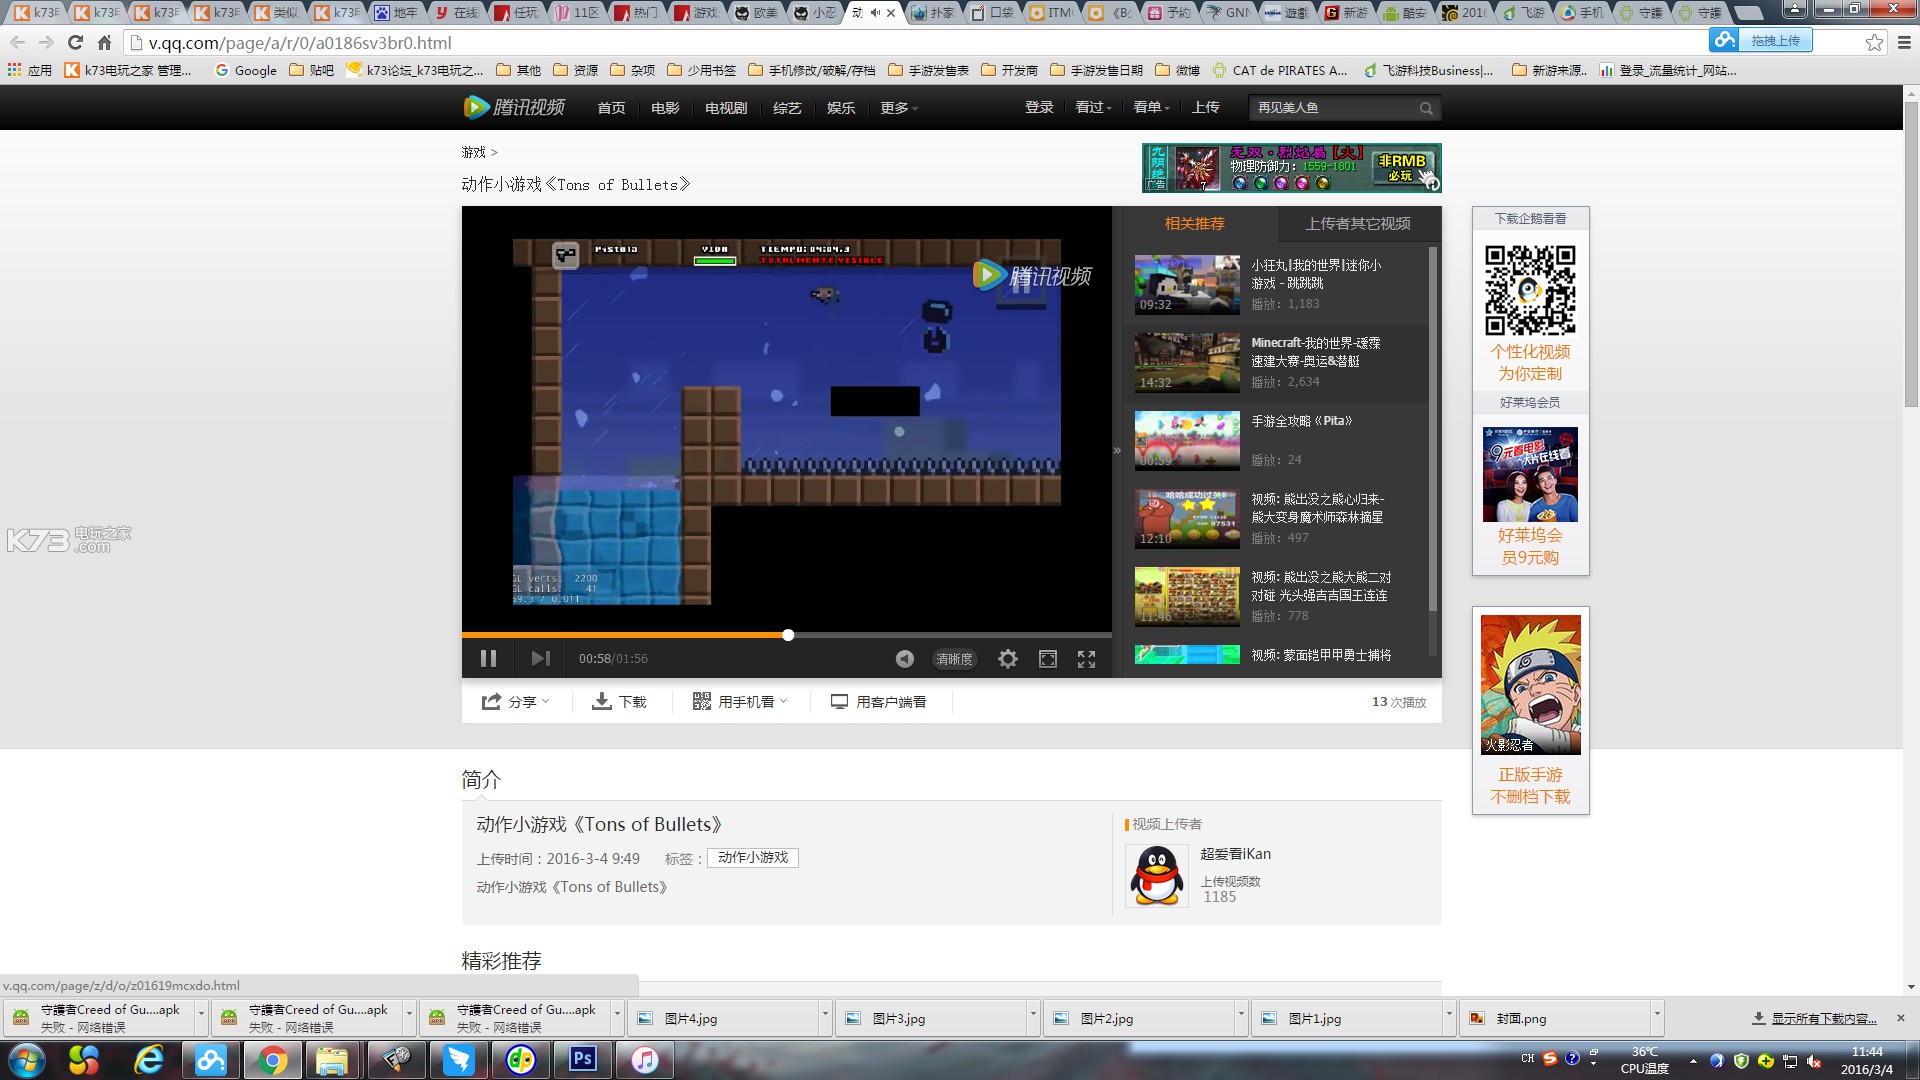This screenshot has height=1080, width=1920.
Task: Click the search magnifier icon
Action: [1426, 108]
